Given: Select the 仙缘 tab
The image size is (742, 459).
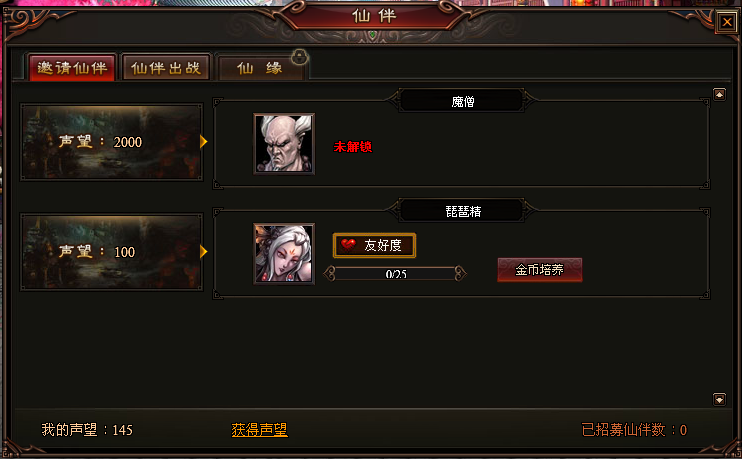Looking at the screenshot, I should click(260, 68).
